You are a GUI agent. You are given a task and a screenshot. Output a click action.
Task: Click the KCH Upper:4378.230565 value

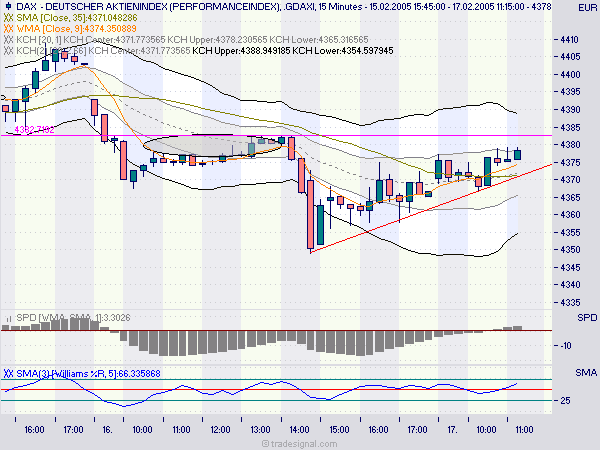click(217, 39)
